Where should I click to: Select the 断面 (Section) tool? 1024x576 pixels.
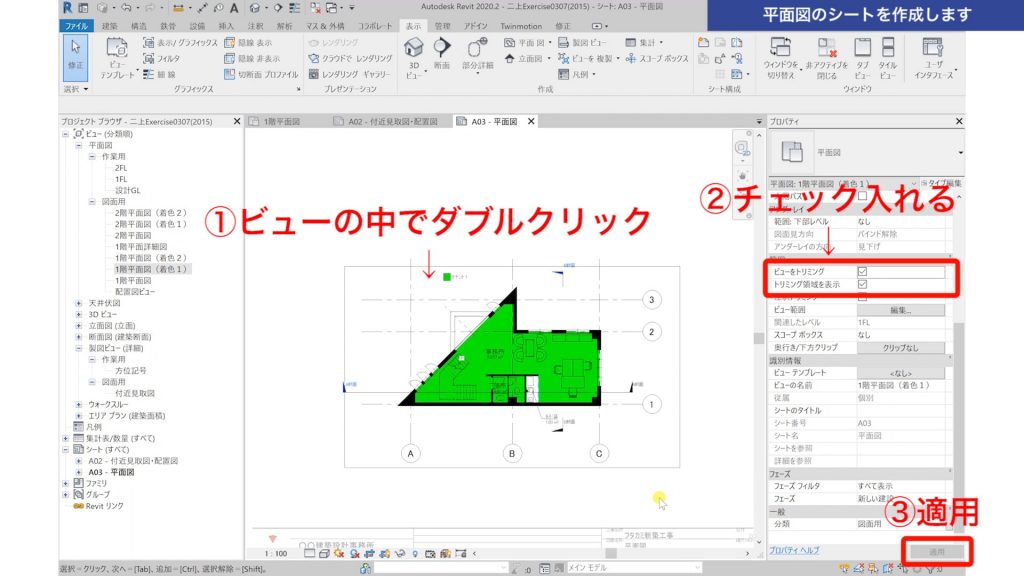click(x=441, y=50)
